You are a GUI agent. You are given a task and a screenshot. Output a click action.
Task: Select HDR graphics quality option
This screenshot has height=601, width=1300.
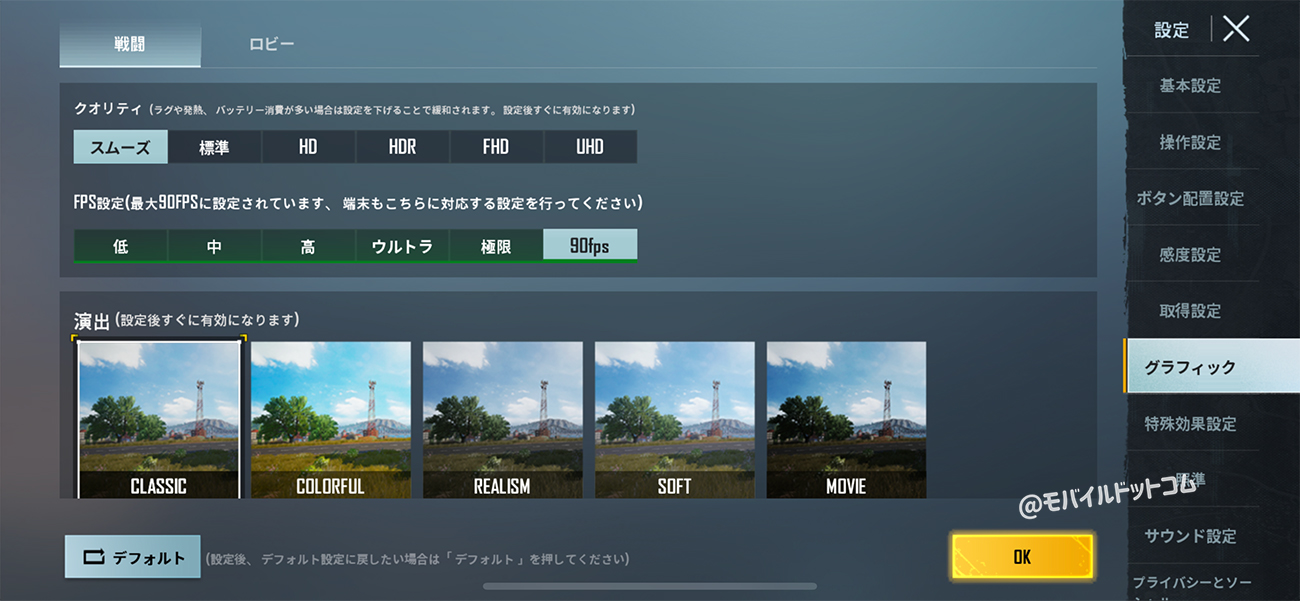402,147
